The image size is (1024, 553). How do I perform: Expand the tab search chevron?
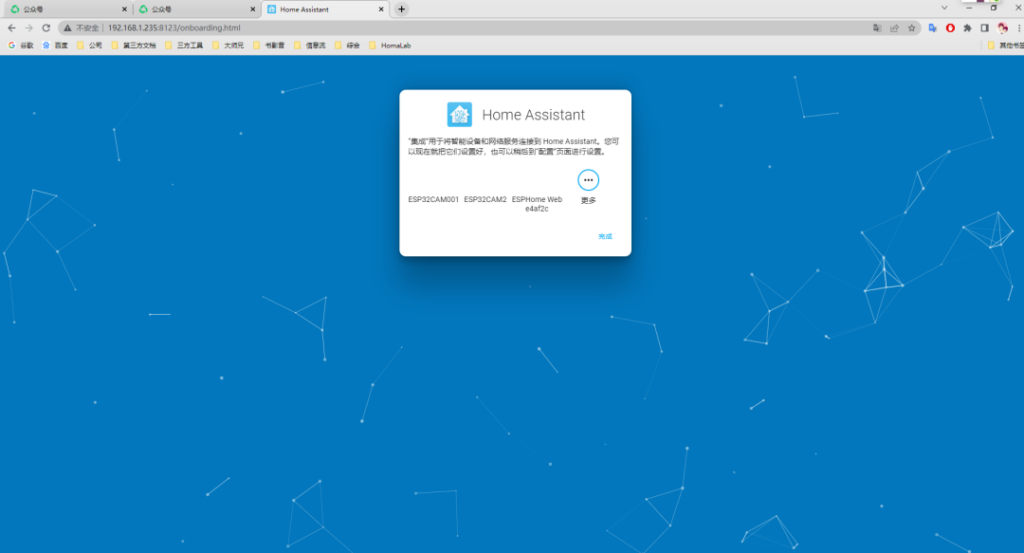coord(944,8)
